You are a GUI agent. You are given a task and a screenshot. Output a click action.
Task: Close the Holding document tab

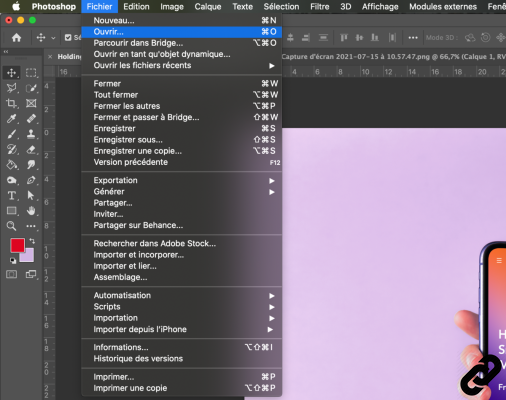click(x=50, y=57)
